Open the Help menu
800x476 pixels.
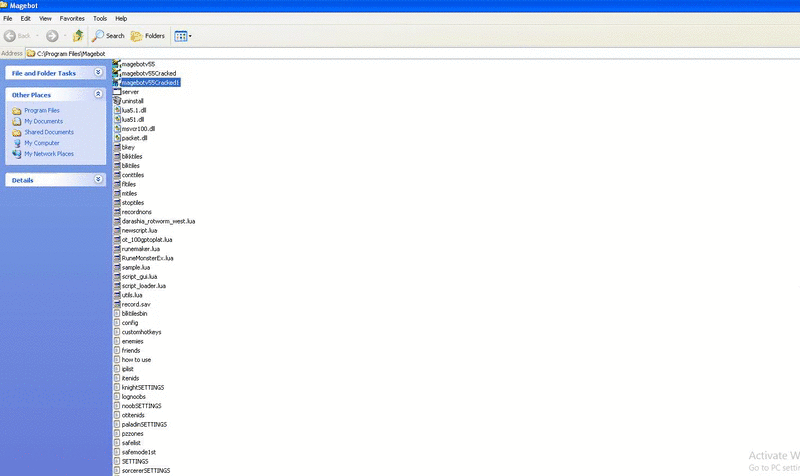[121, 18]
